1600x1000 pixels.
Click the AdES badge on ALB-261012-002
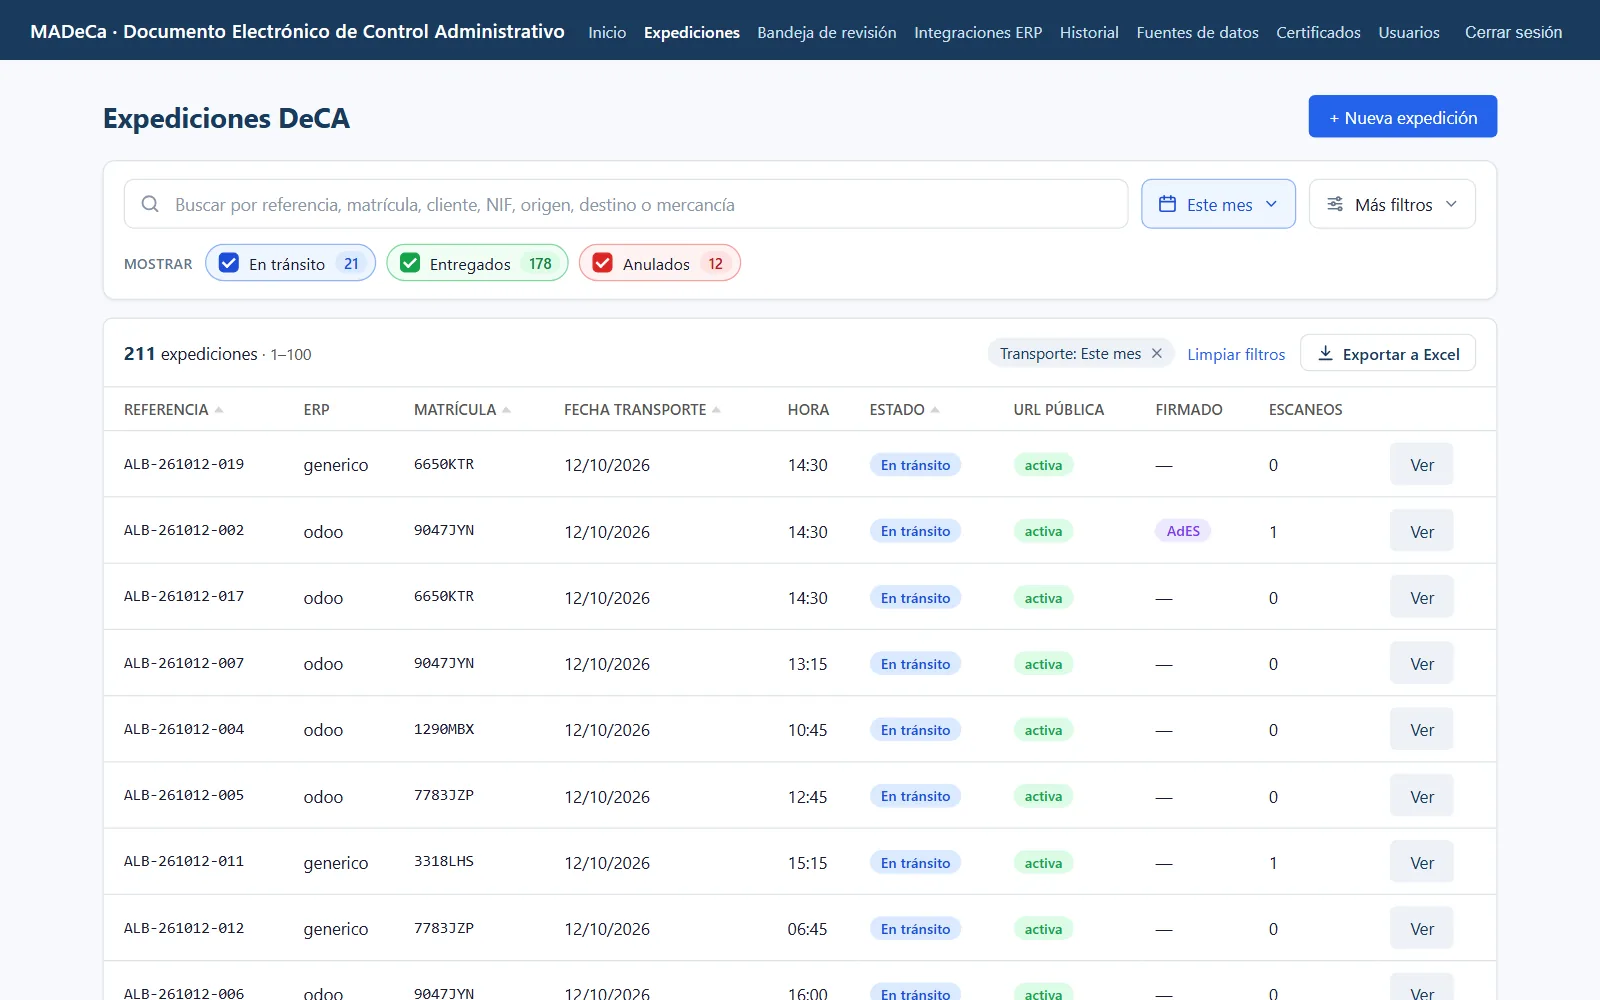tap(1183, 531)
